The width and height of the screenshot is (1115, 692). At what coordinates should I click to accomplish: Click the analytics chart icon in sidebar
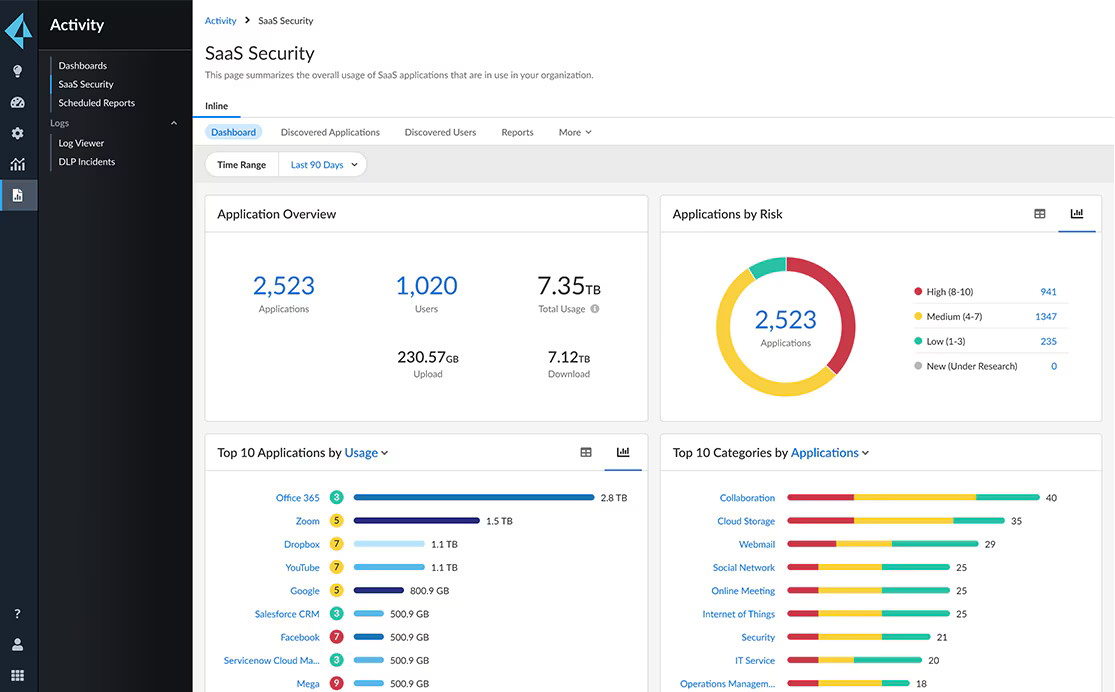click(17, 164)
